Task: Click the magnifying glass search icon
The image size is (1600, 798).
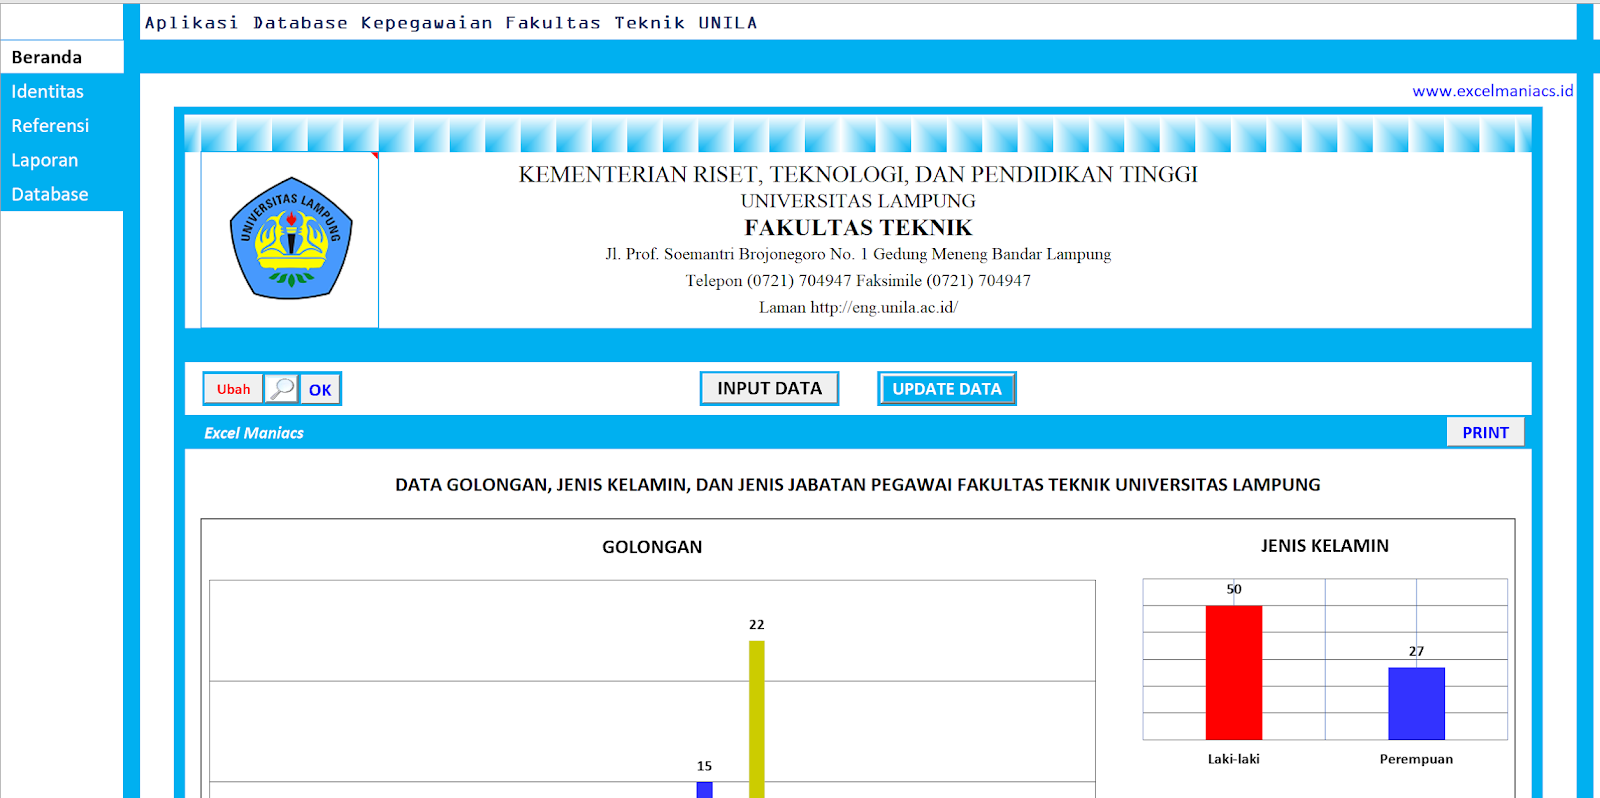Action: click(x=282, y=388)
